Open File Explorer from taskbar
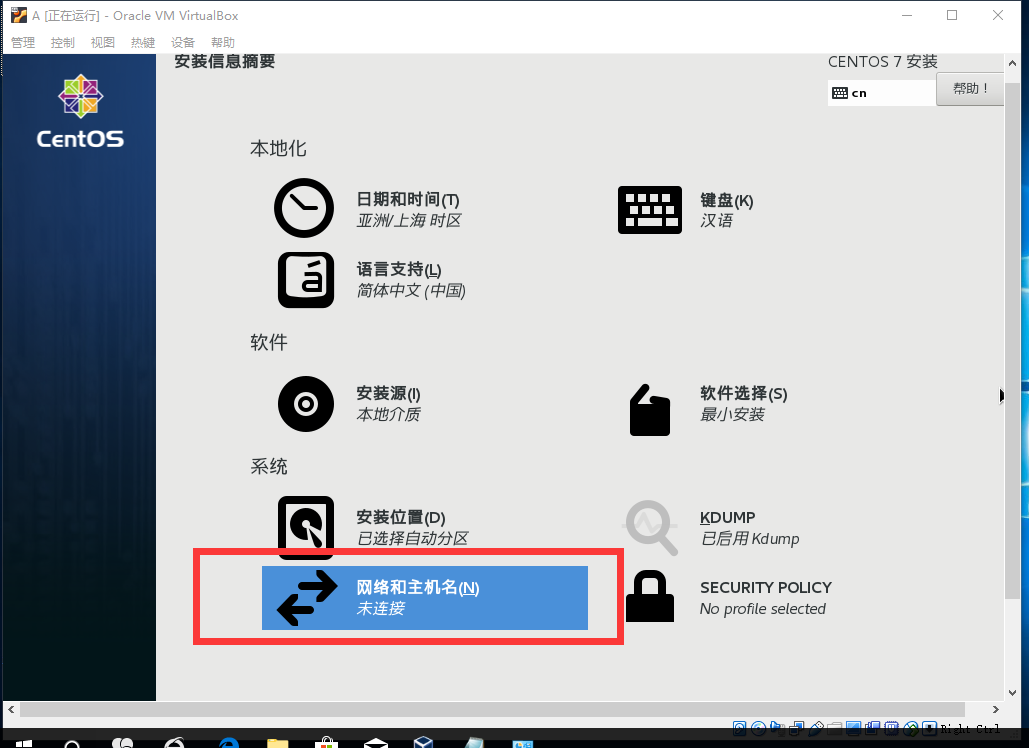The height and width of the screenshot is (748, 1029). click(278, 743)
